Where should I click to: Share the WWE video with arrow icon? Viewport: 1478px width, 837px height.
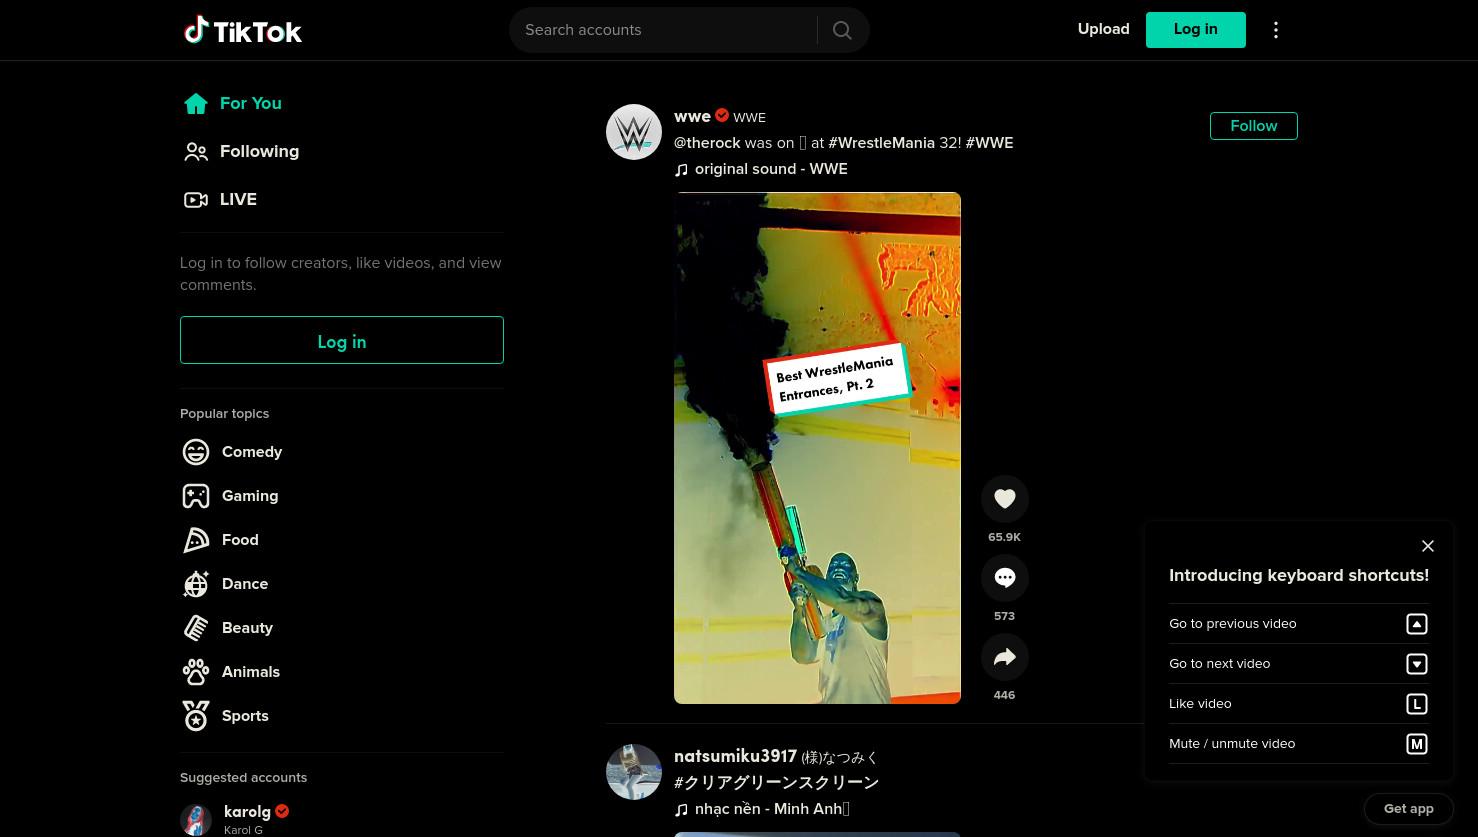1005,657
